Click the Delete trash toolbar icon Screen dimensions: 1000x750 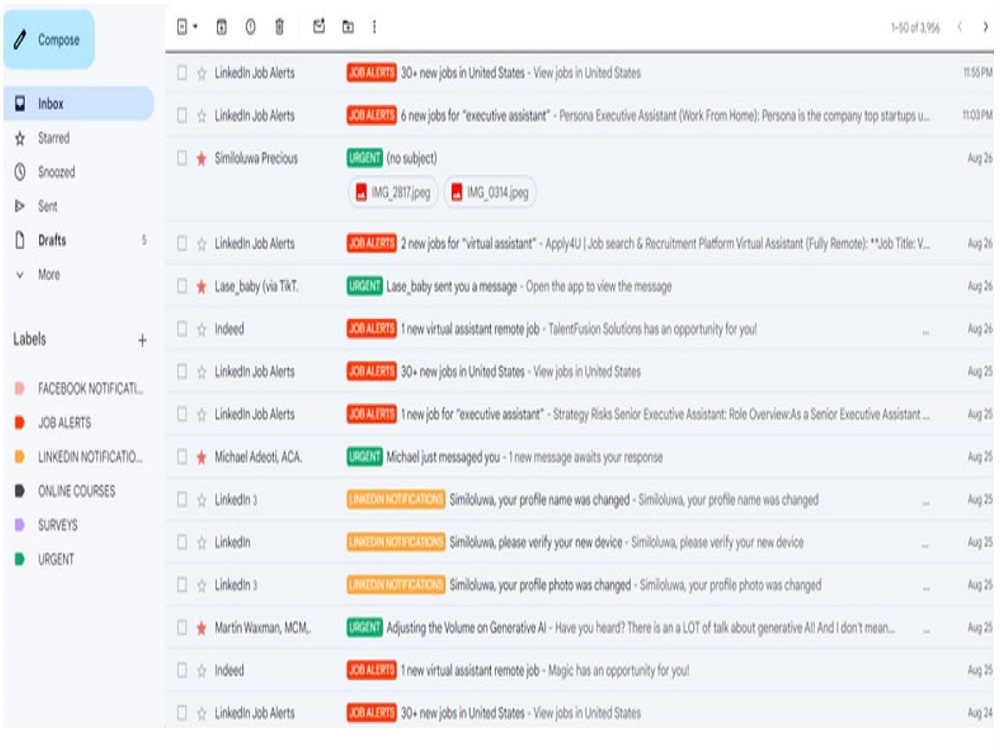[x=279, y=27]
